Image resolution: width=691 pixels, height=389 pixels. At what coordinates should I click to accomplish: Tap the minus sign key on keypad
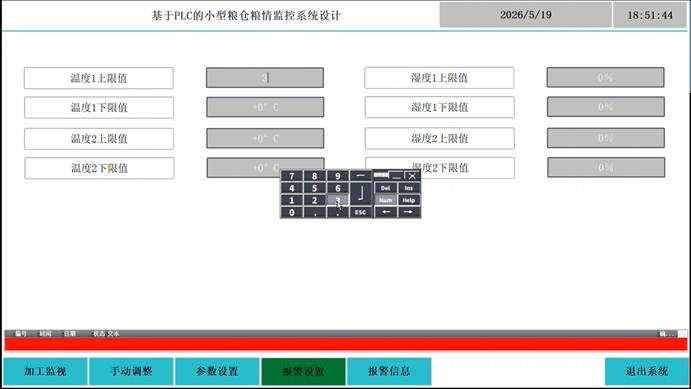click(x=360, y=176)
